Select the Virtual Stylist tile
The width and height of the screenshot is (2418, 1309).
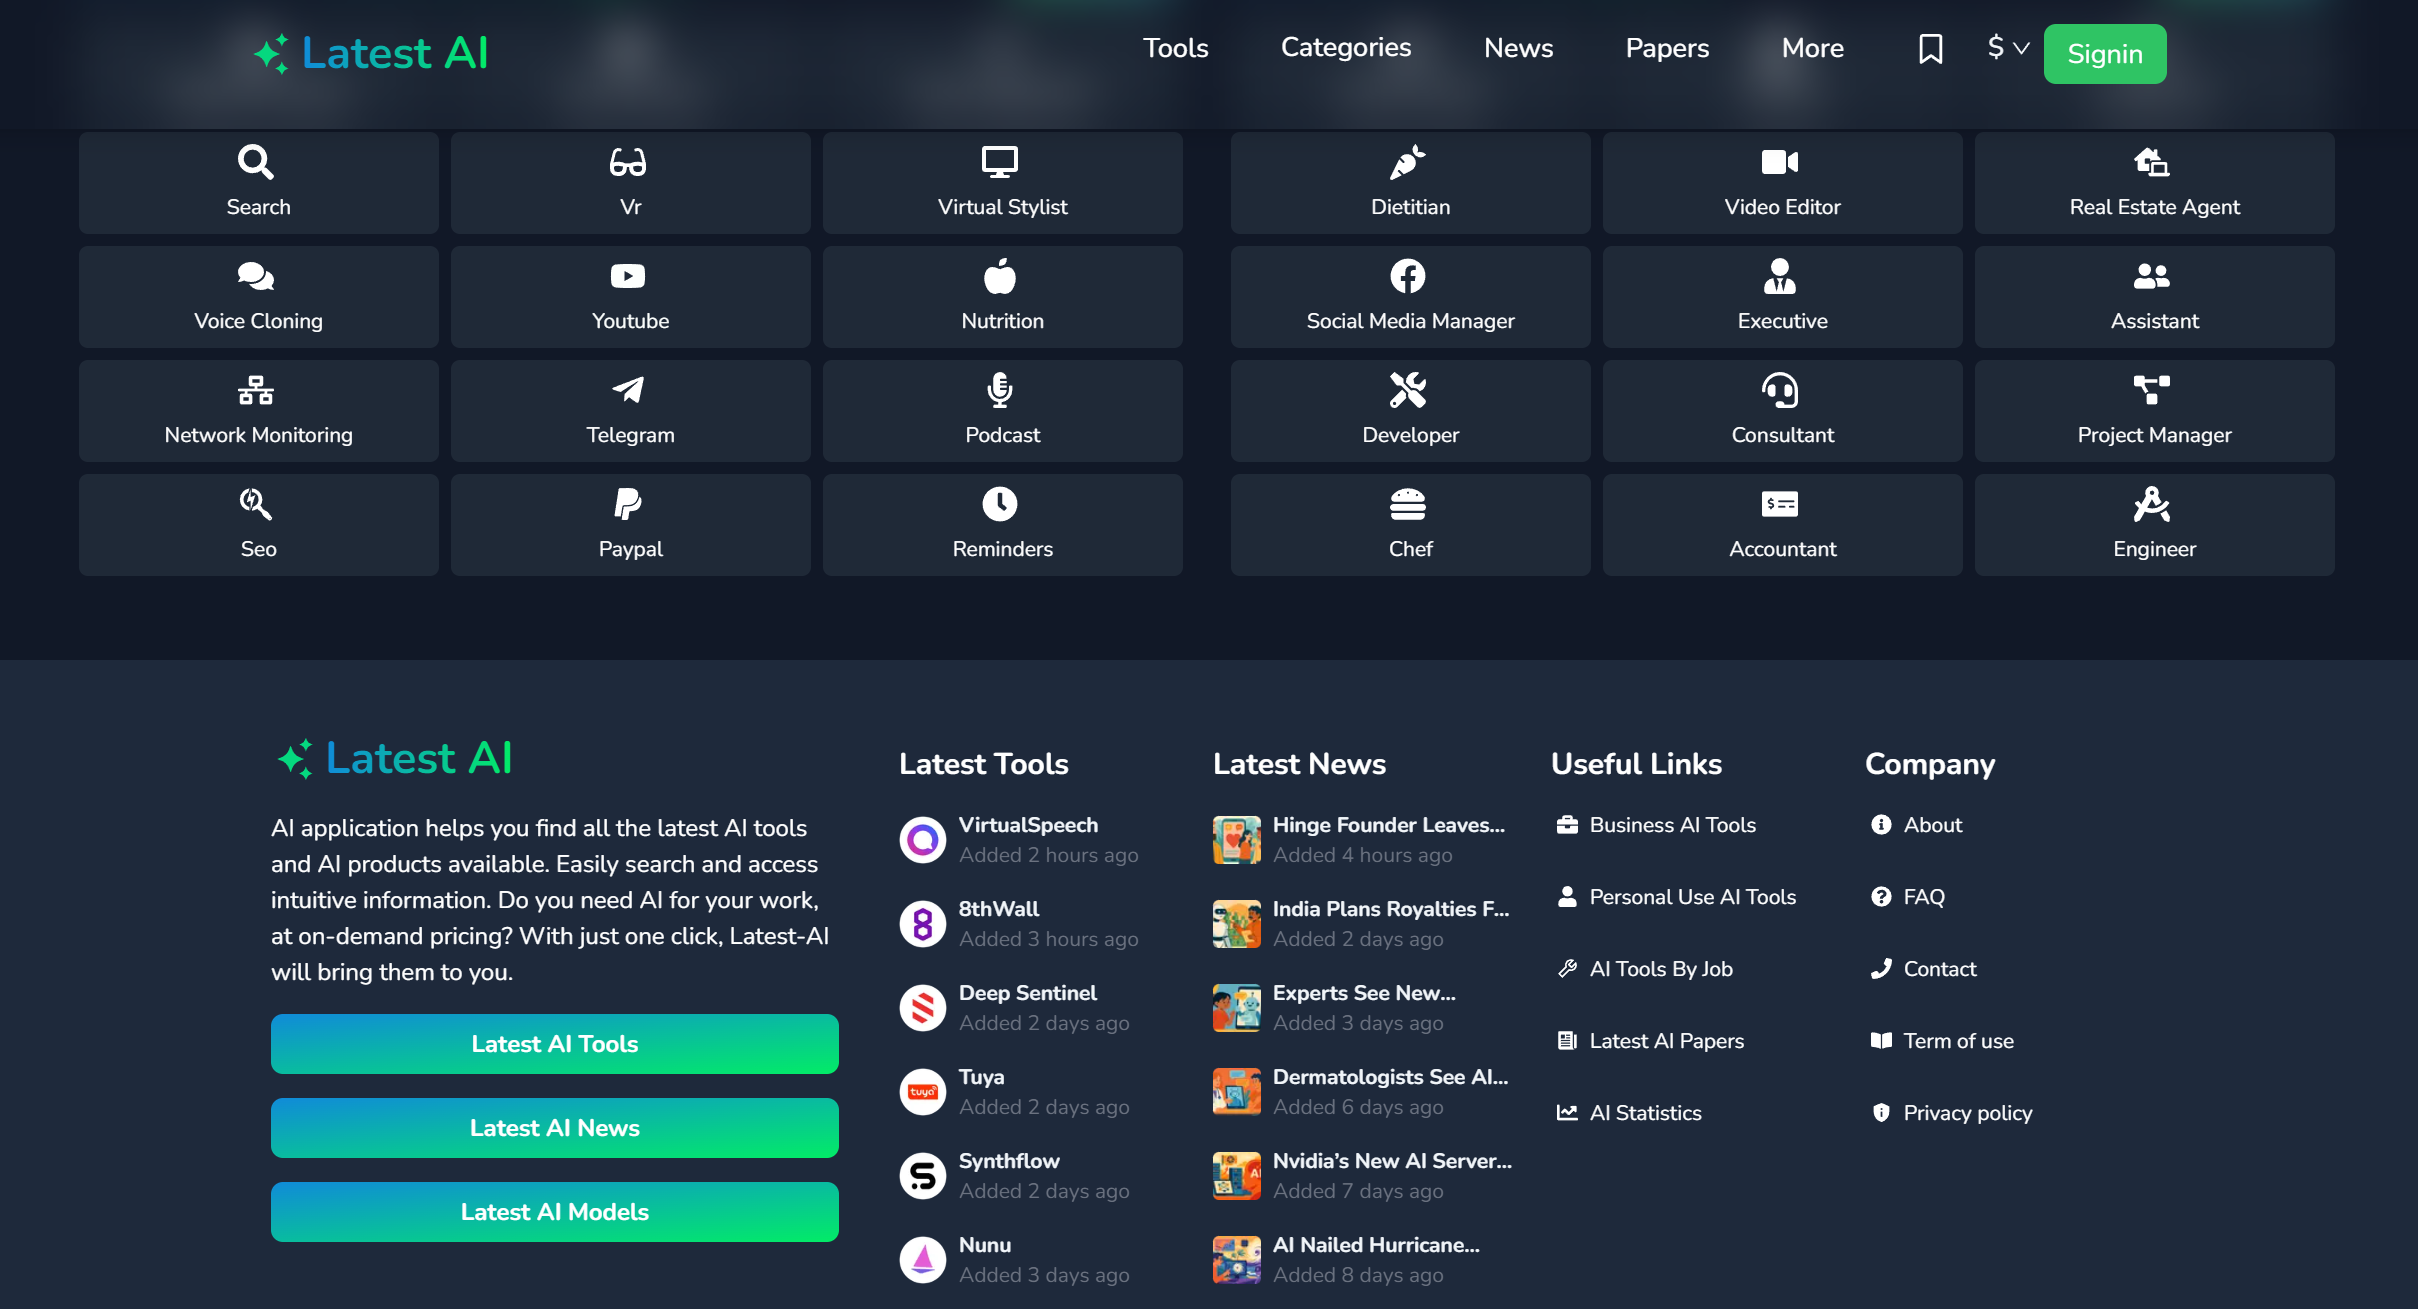click(1002, 183)
